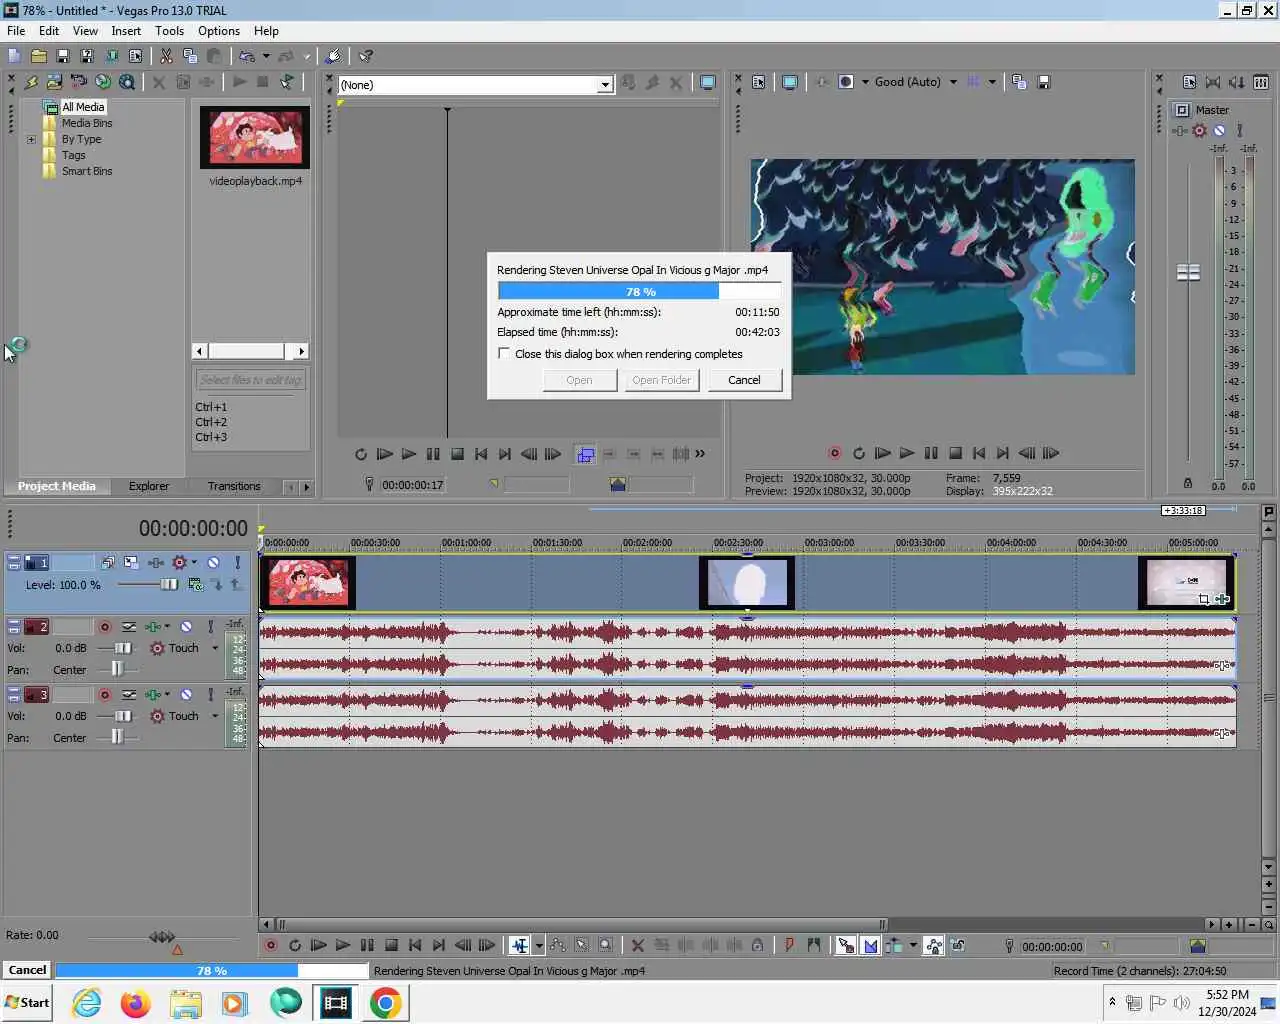The height and width of the screenshot is (1024, 1280).
Task: Click the Video Preview overlays dropdown arrow
Action: [992, 82]
